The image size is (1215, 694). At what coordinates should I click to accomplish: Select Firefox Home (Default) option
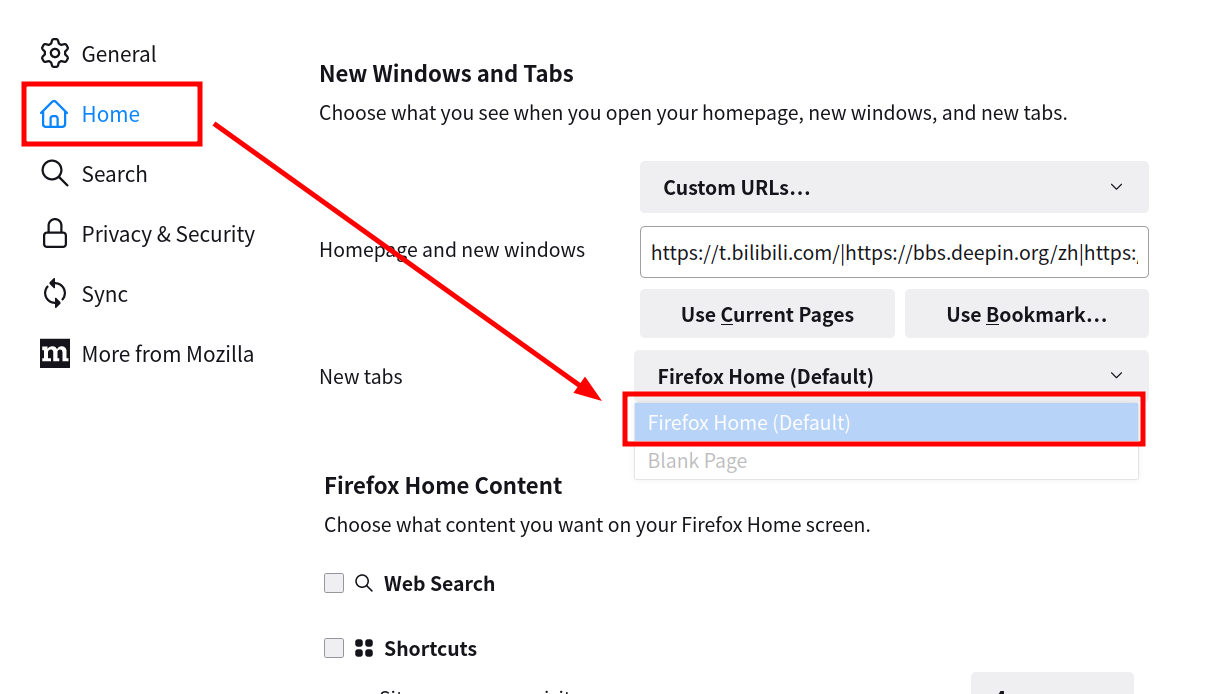[886, 422]
